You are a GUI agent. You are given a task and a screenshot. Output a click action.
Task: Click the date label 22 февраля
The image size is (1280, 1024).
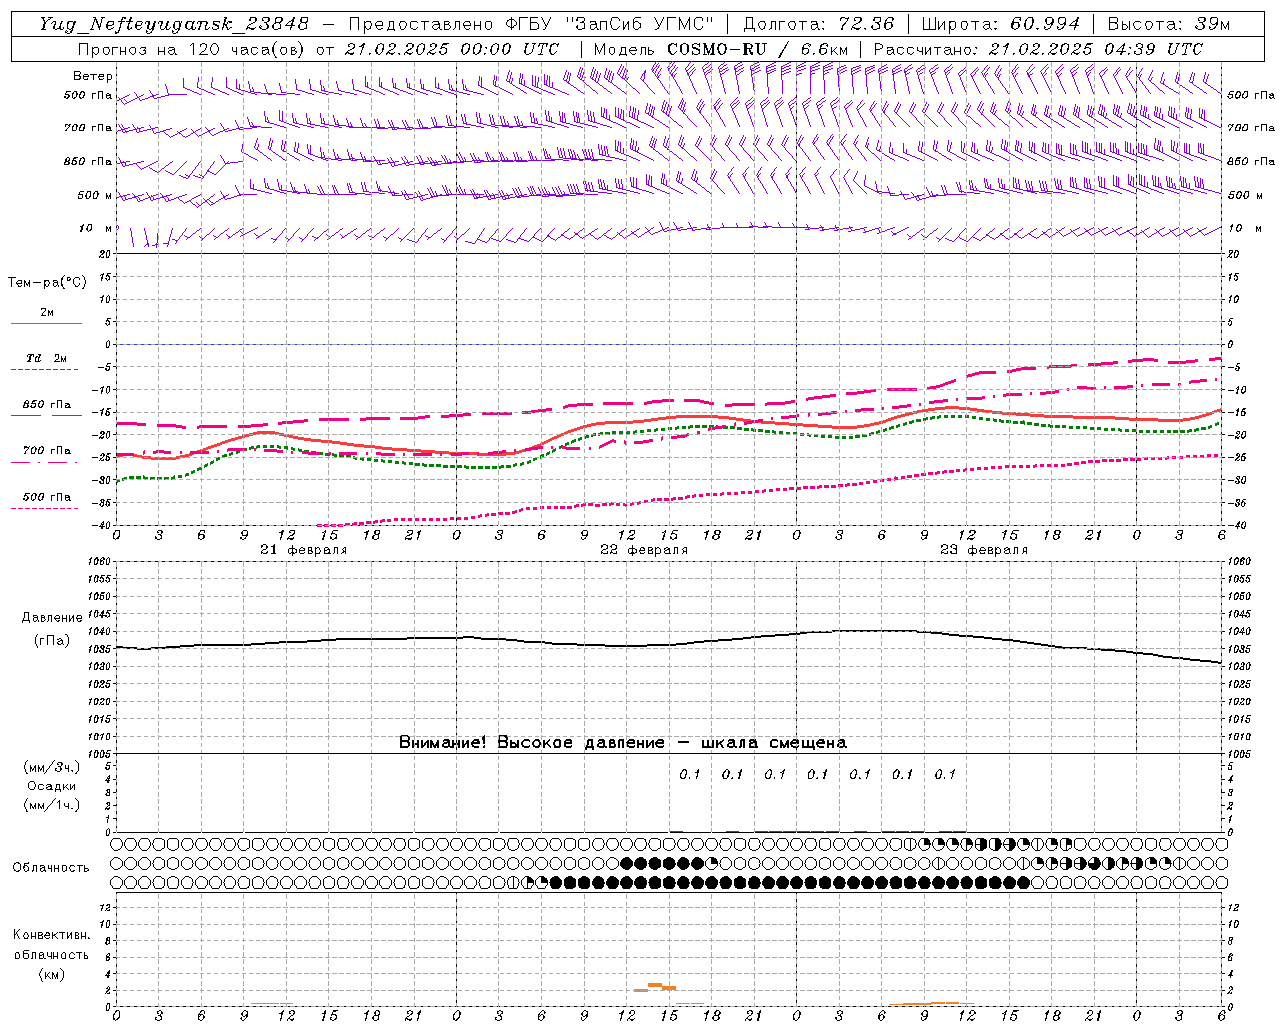644,550
